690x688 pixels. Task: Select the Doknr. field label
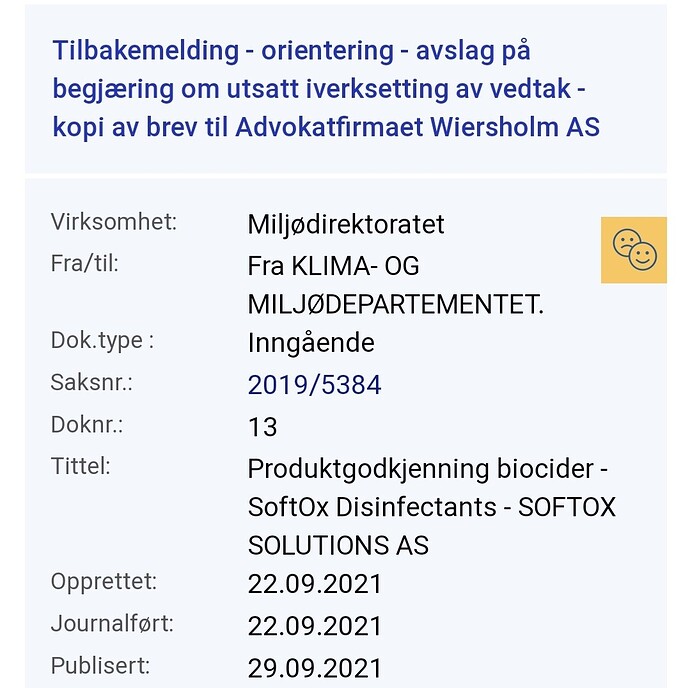pyautogui.click(x=87, y=424)
